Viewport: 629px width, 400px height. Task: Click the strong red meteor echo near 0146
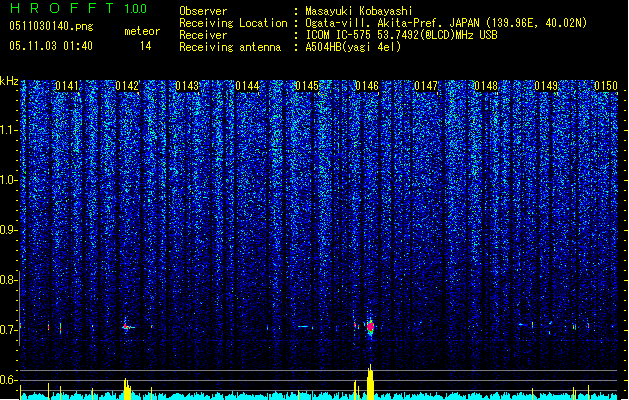click(x=370, y=327)
